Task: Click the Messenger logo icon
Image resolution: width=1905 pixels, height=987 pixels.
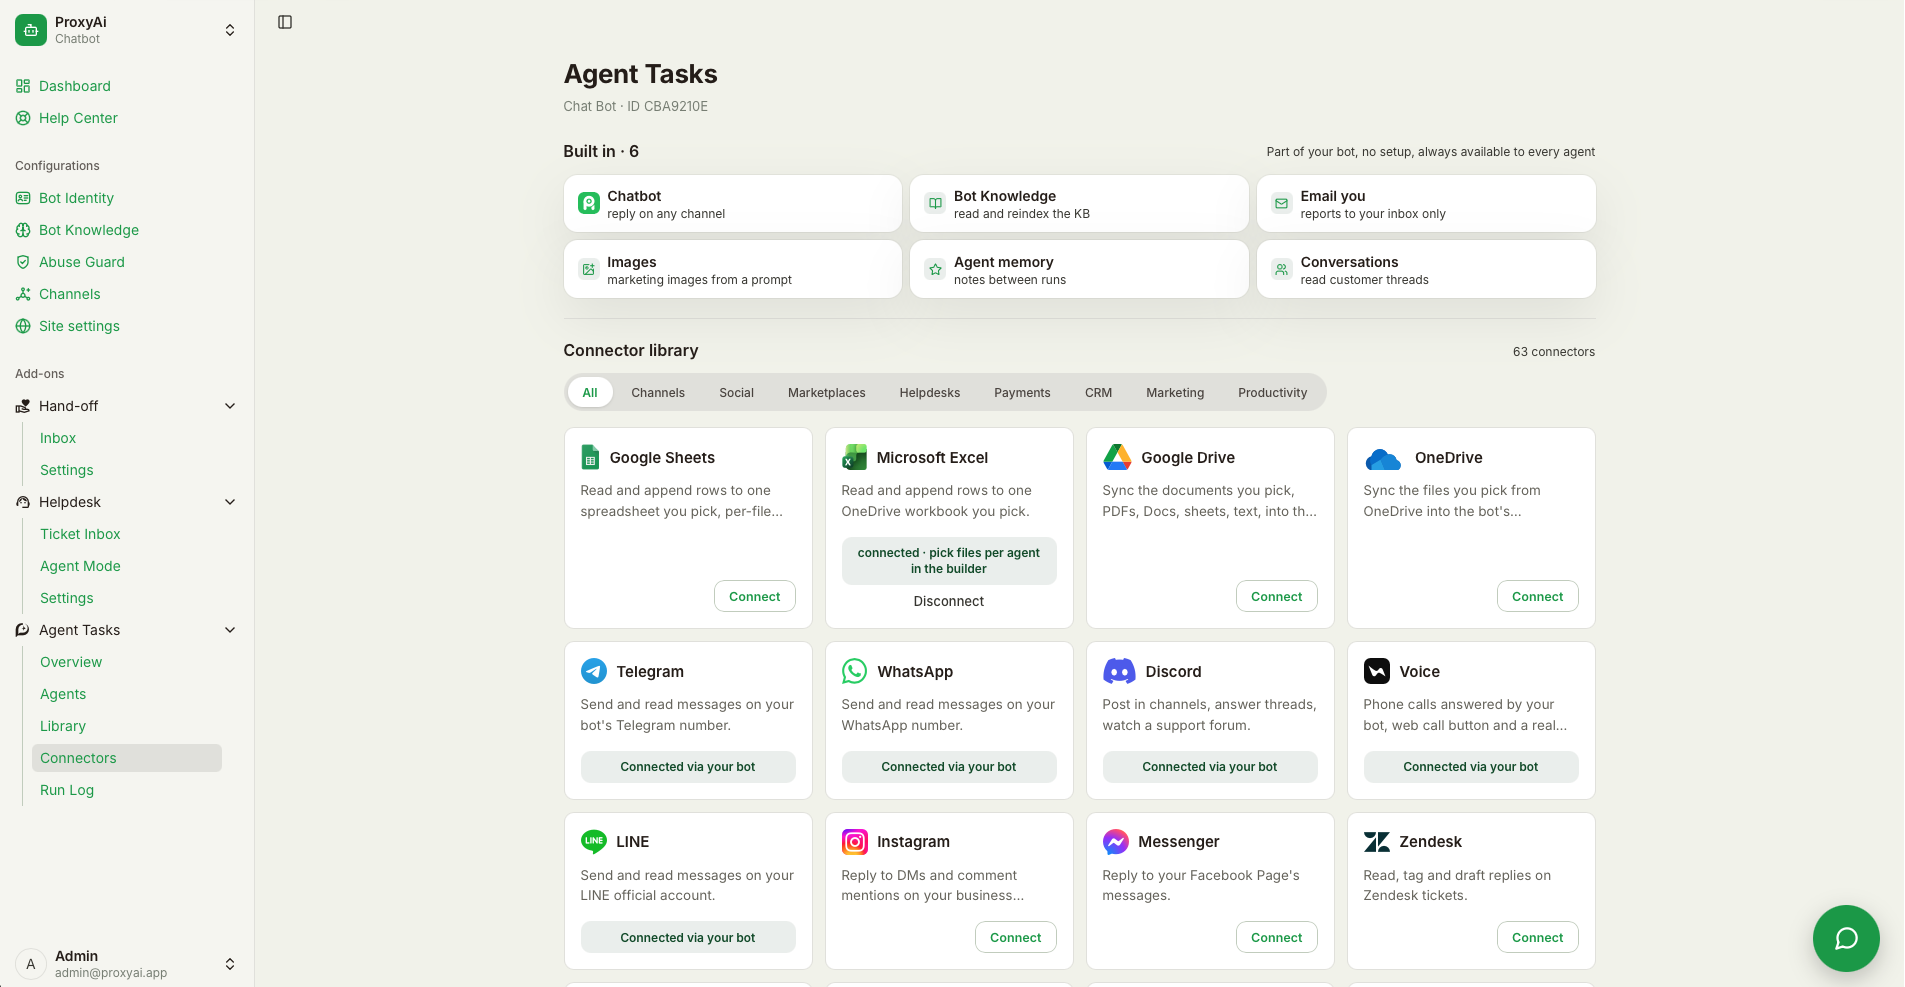Action: click(x=1116, y=842)
